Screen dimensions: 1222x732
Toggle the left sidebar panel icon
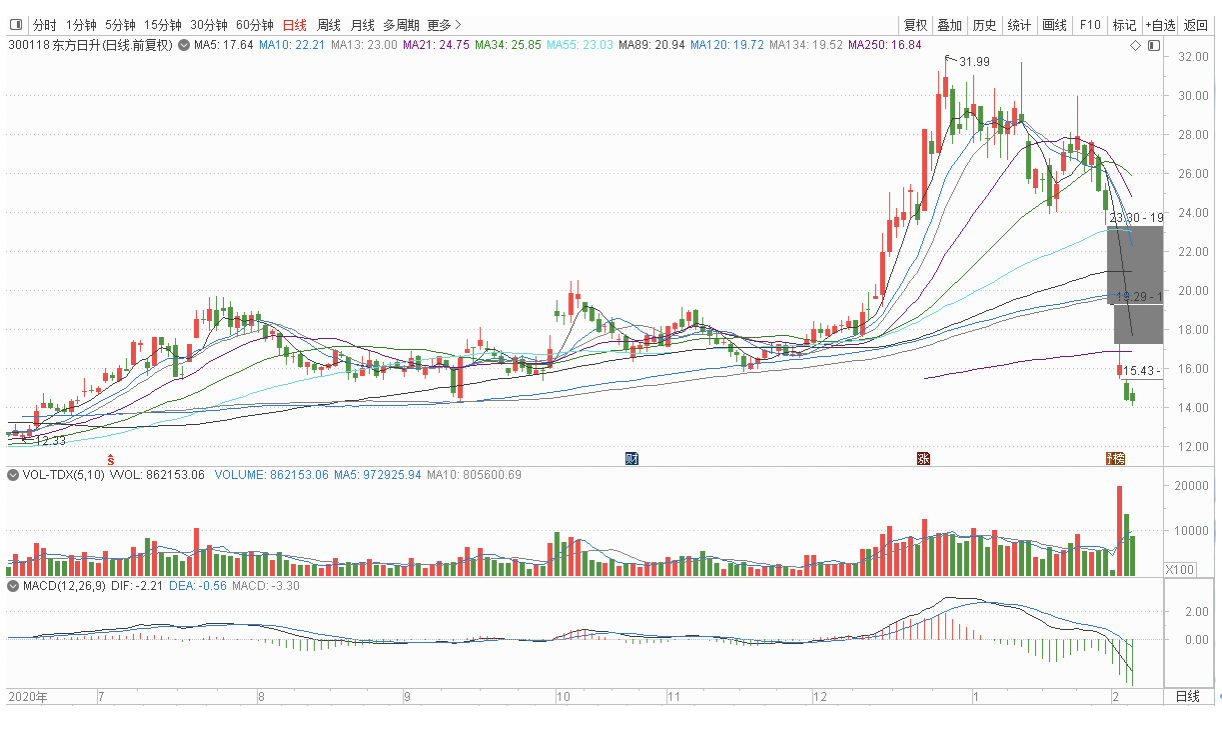pyautogui.click(x=15, y=25)
